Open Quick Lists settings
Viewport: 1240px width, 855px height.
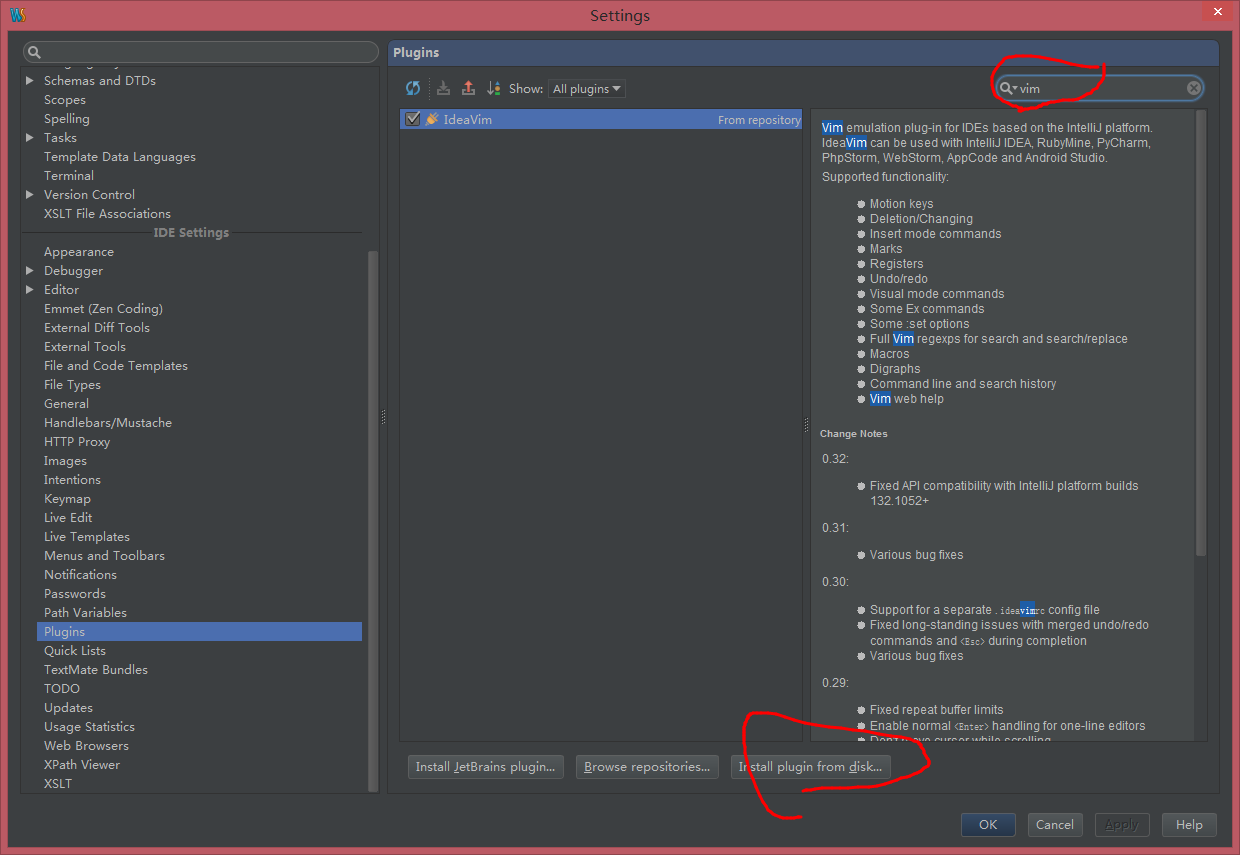(75, 651)
